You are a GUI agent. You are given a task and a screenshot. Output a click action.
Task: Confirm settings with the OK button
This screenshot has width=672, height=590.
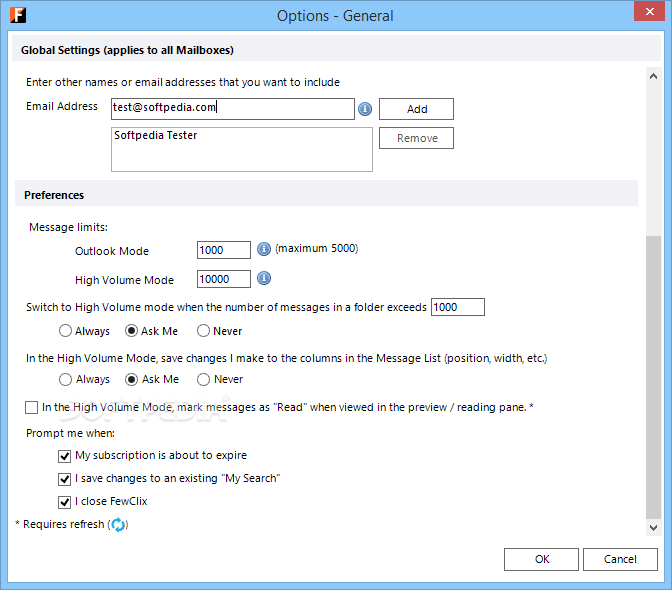541,559
